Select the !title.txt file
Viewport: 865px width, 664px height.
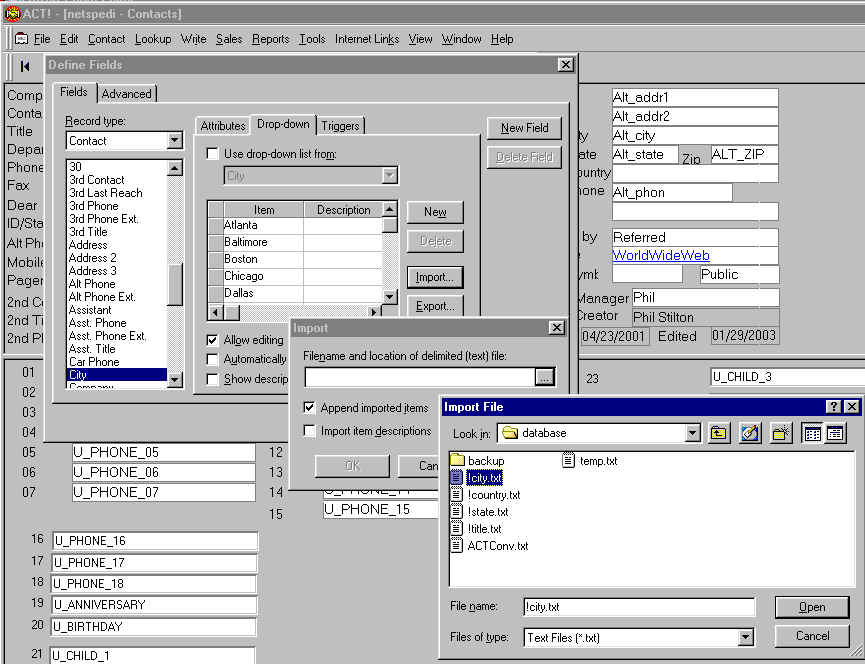click(476, 529)
